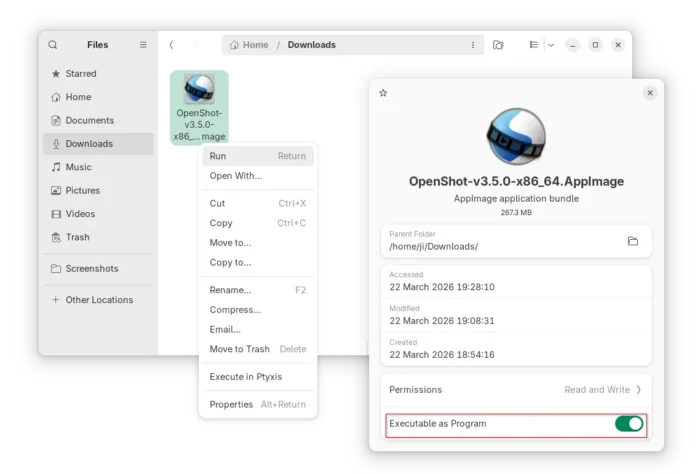Click Compress... in context menu
The image size is (700, 474).
click(235, 310)
